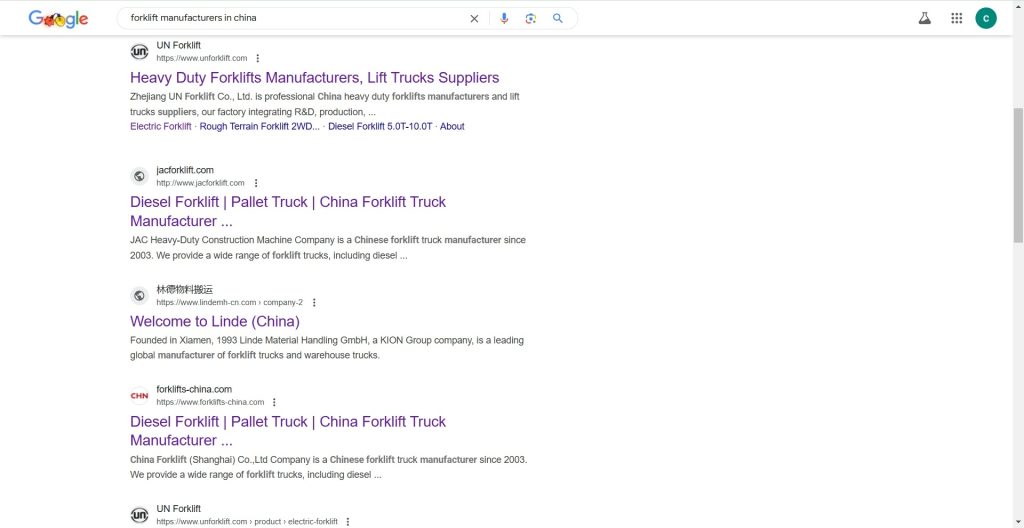Viewport: 1024px width, 528px height.
Task: Open more options for forklifts-china.com result
Action: (x=274, y=402)
